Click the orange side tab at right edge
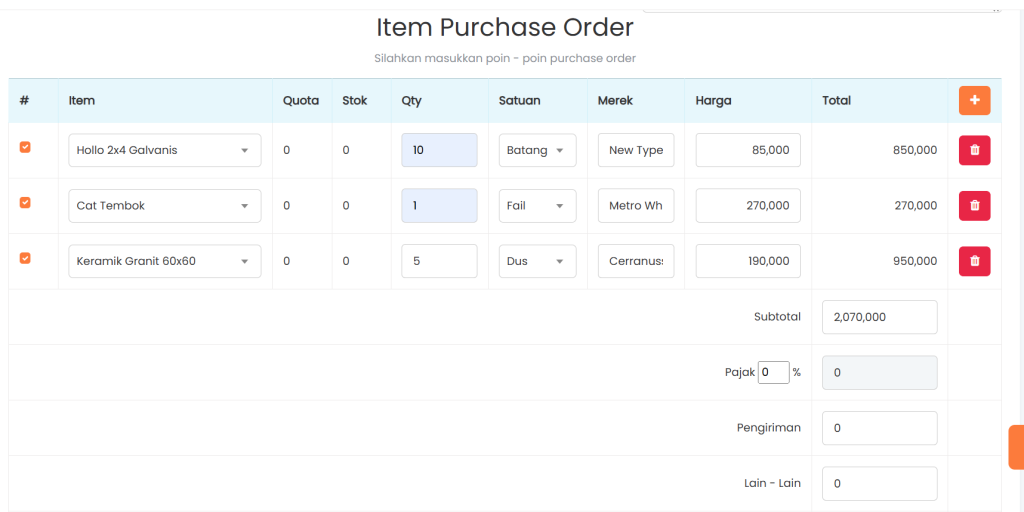 coord(1016,447)
